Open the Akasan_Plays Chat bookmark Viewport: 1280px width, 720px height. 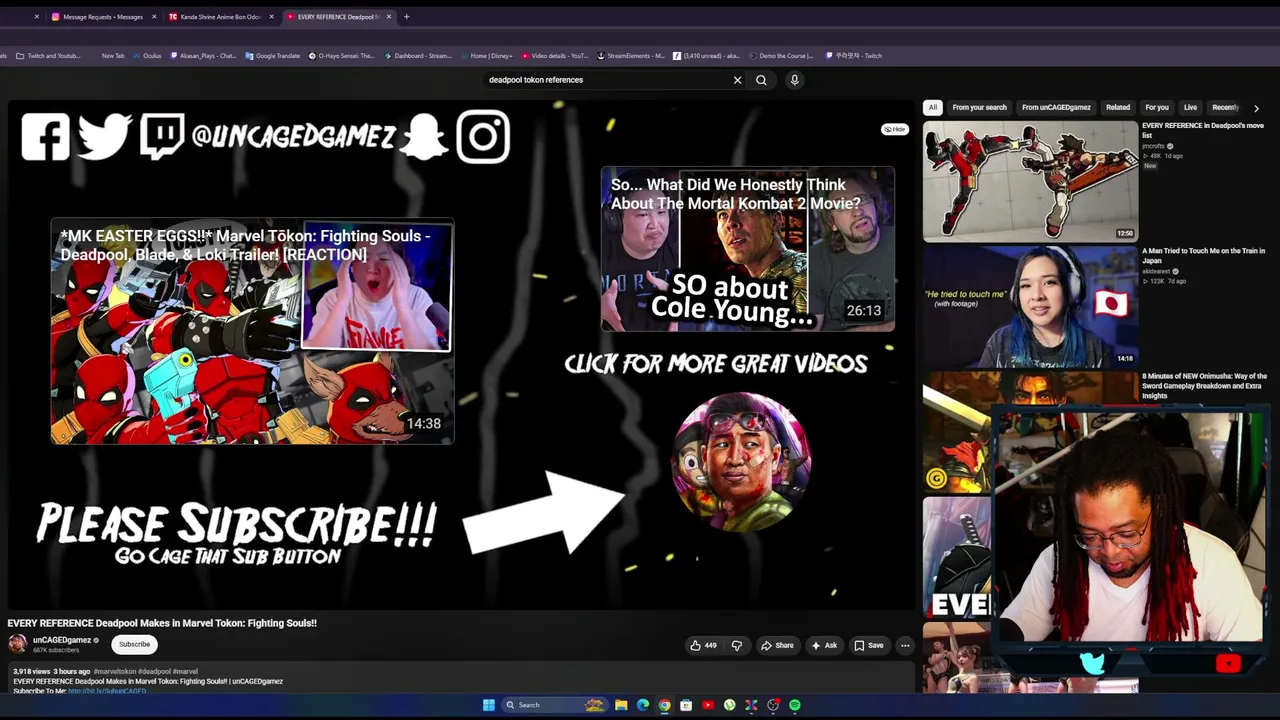[x=203, y=56]
